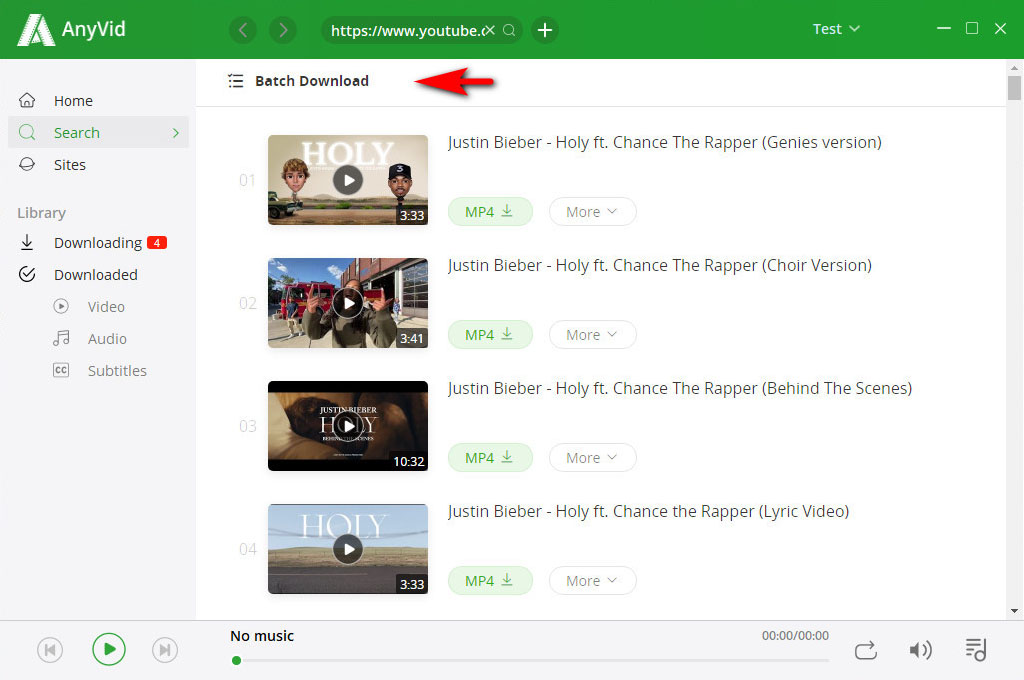Click the 'No music' track label
This screenshot has height=680, width=1024.
(262, 636)
